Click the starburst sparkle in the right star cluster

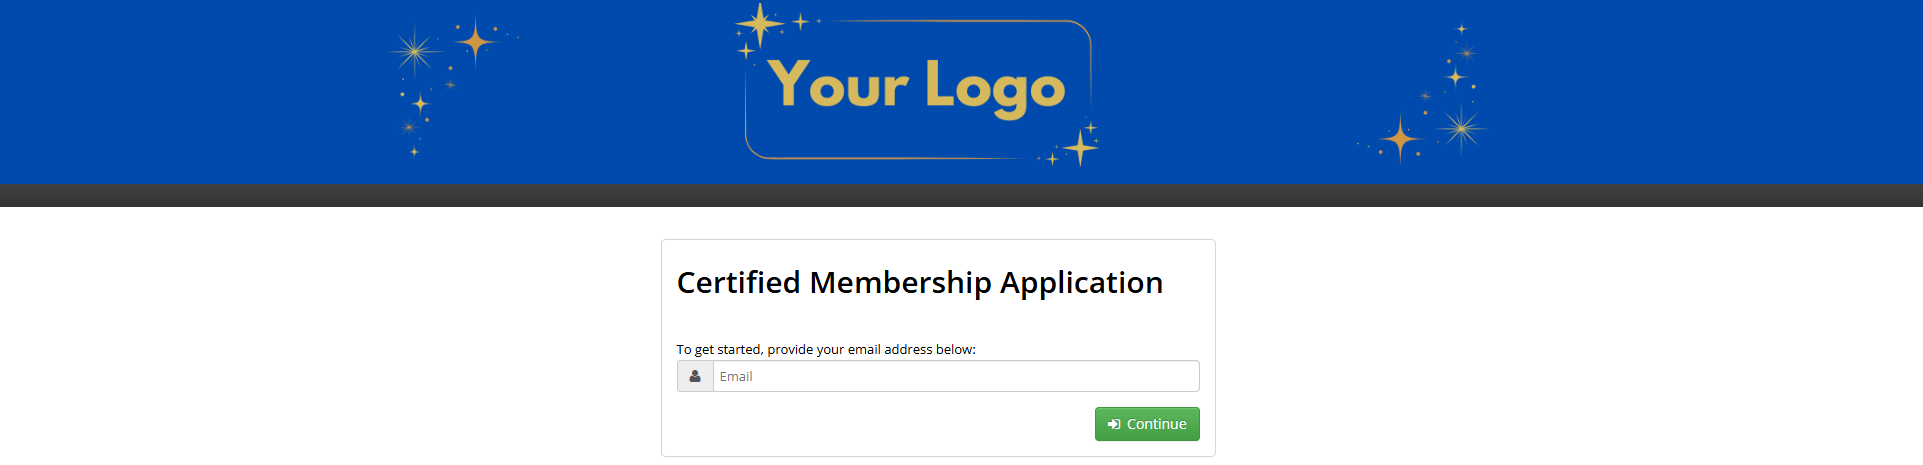[1461, 127]
